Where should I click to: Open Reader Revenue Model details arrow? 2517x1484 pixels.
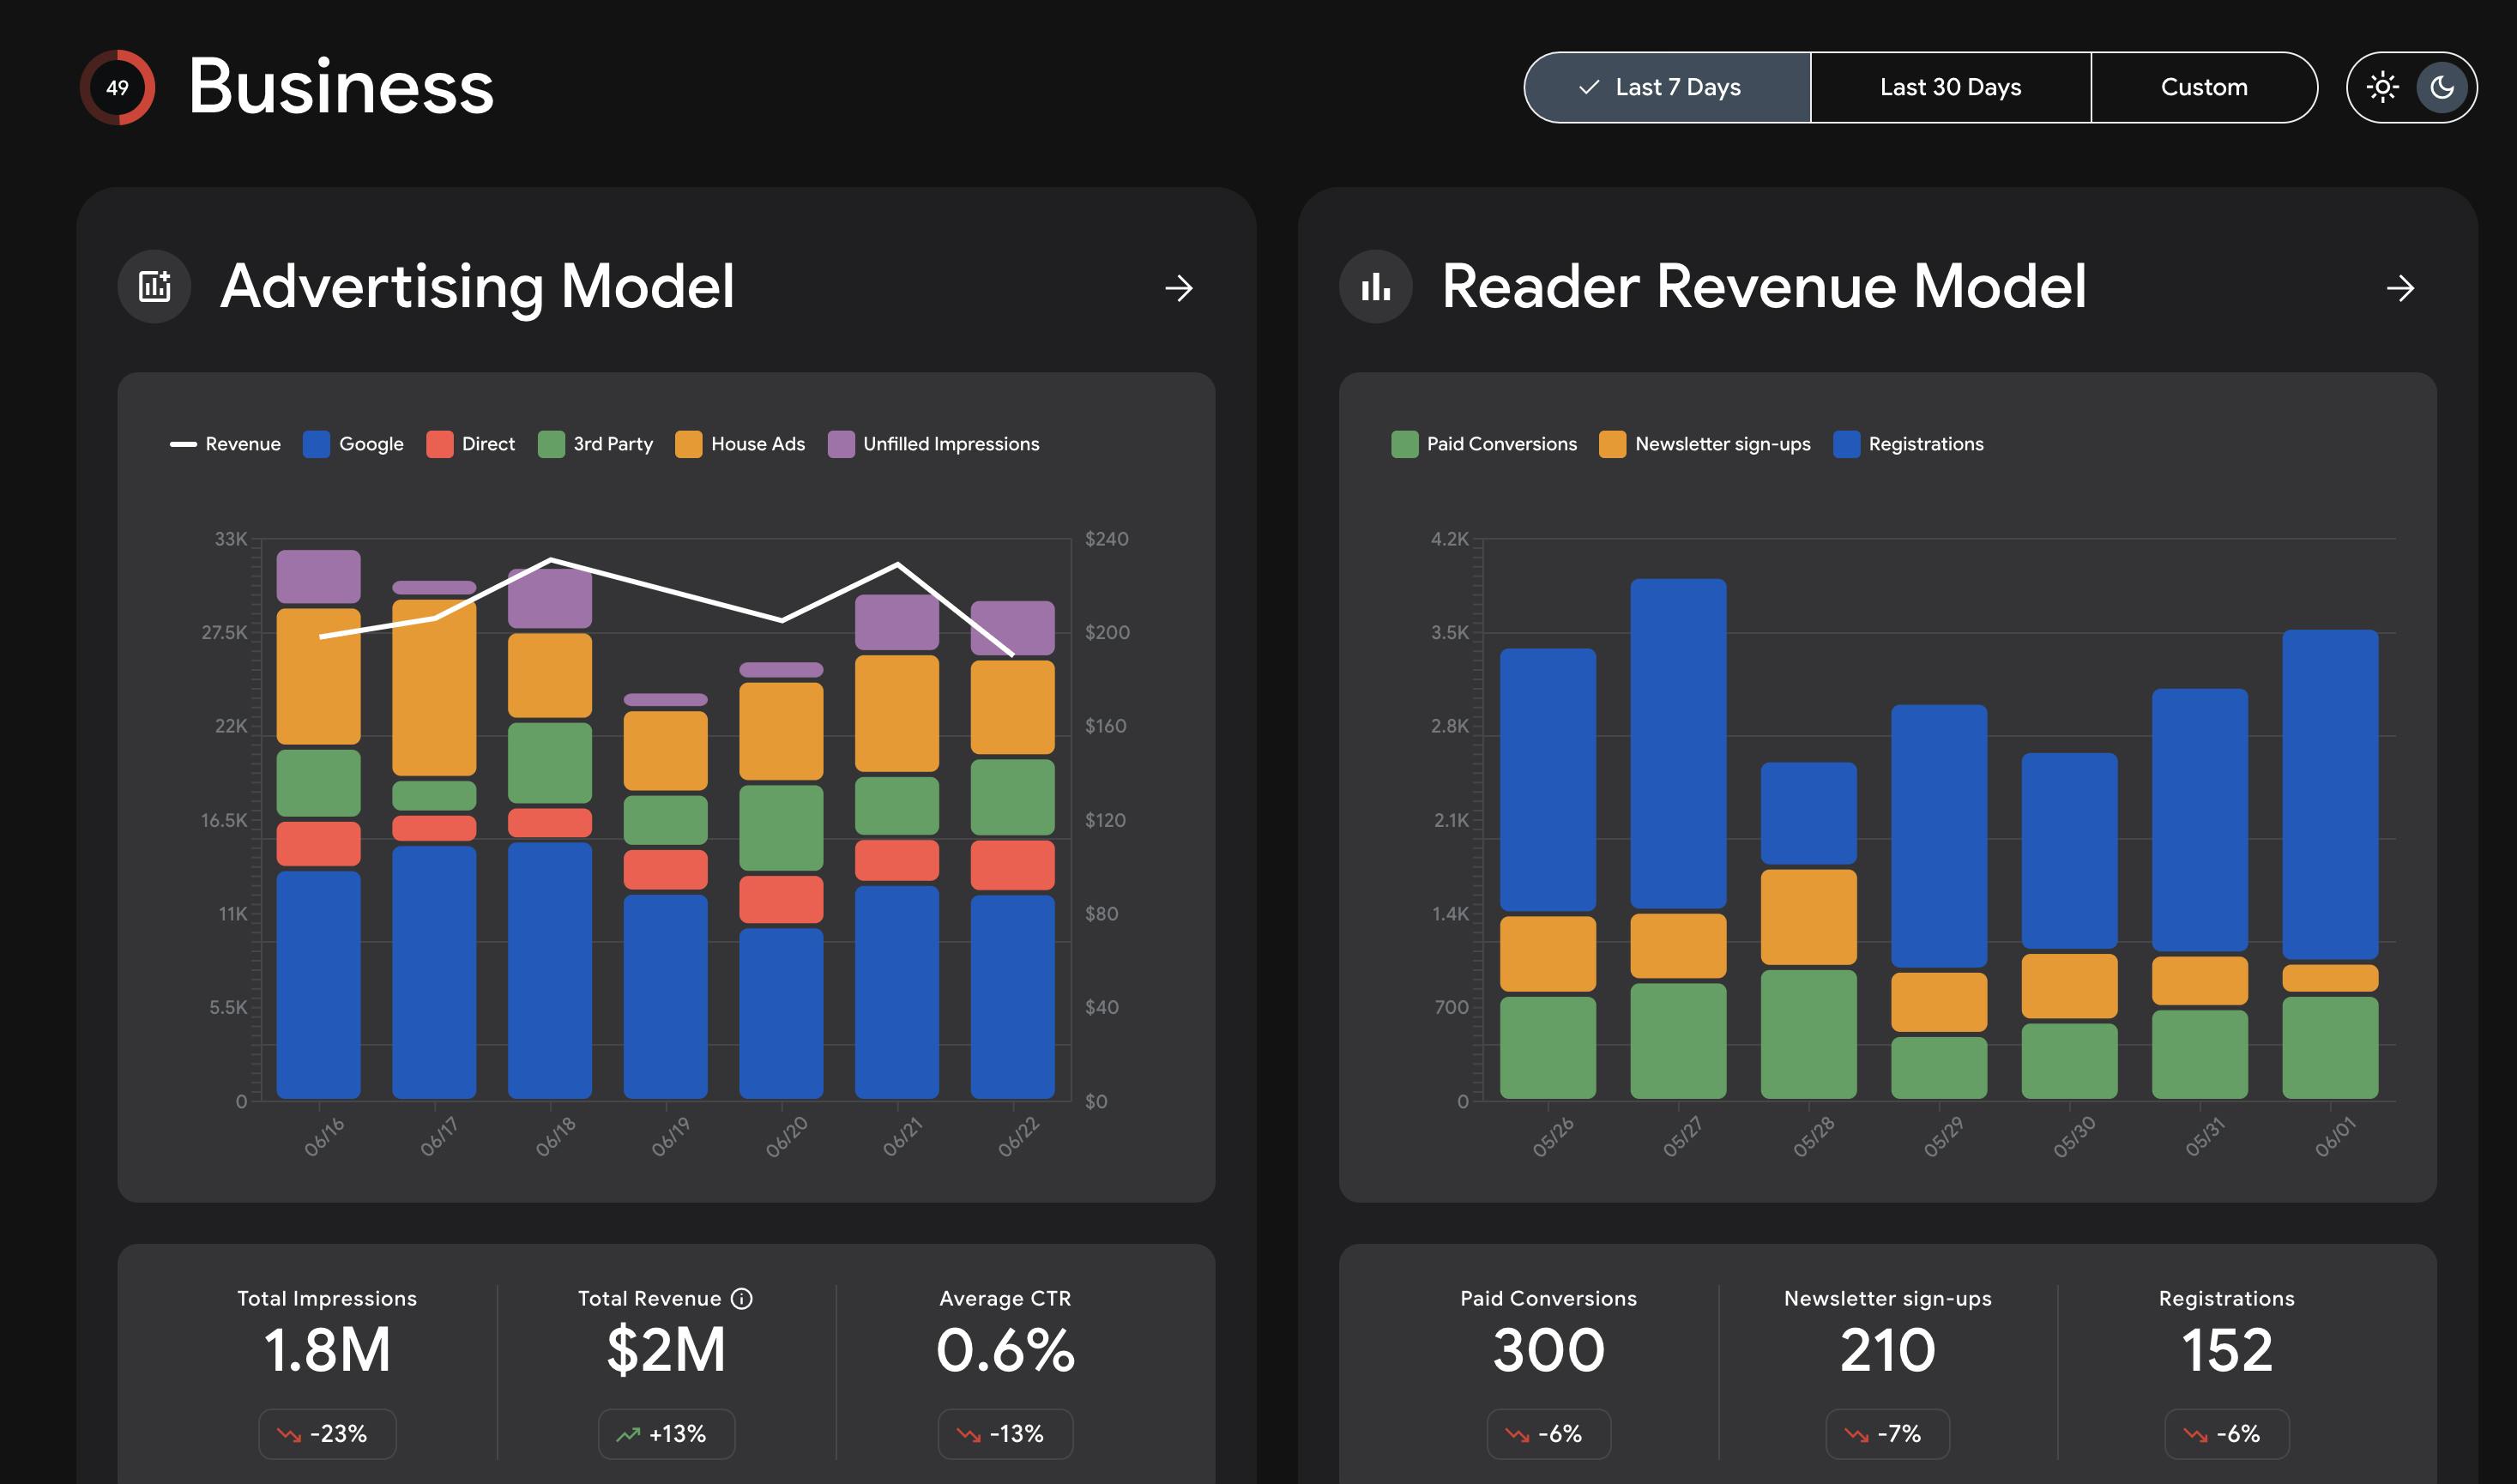[2400, 288]
